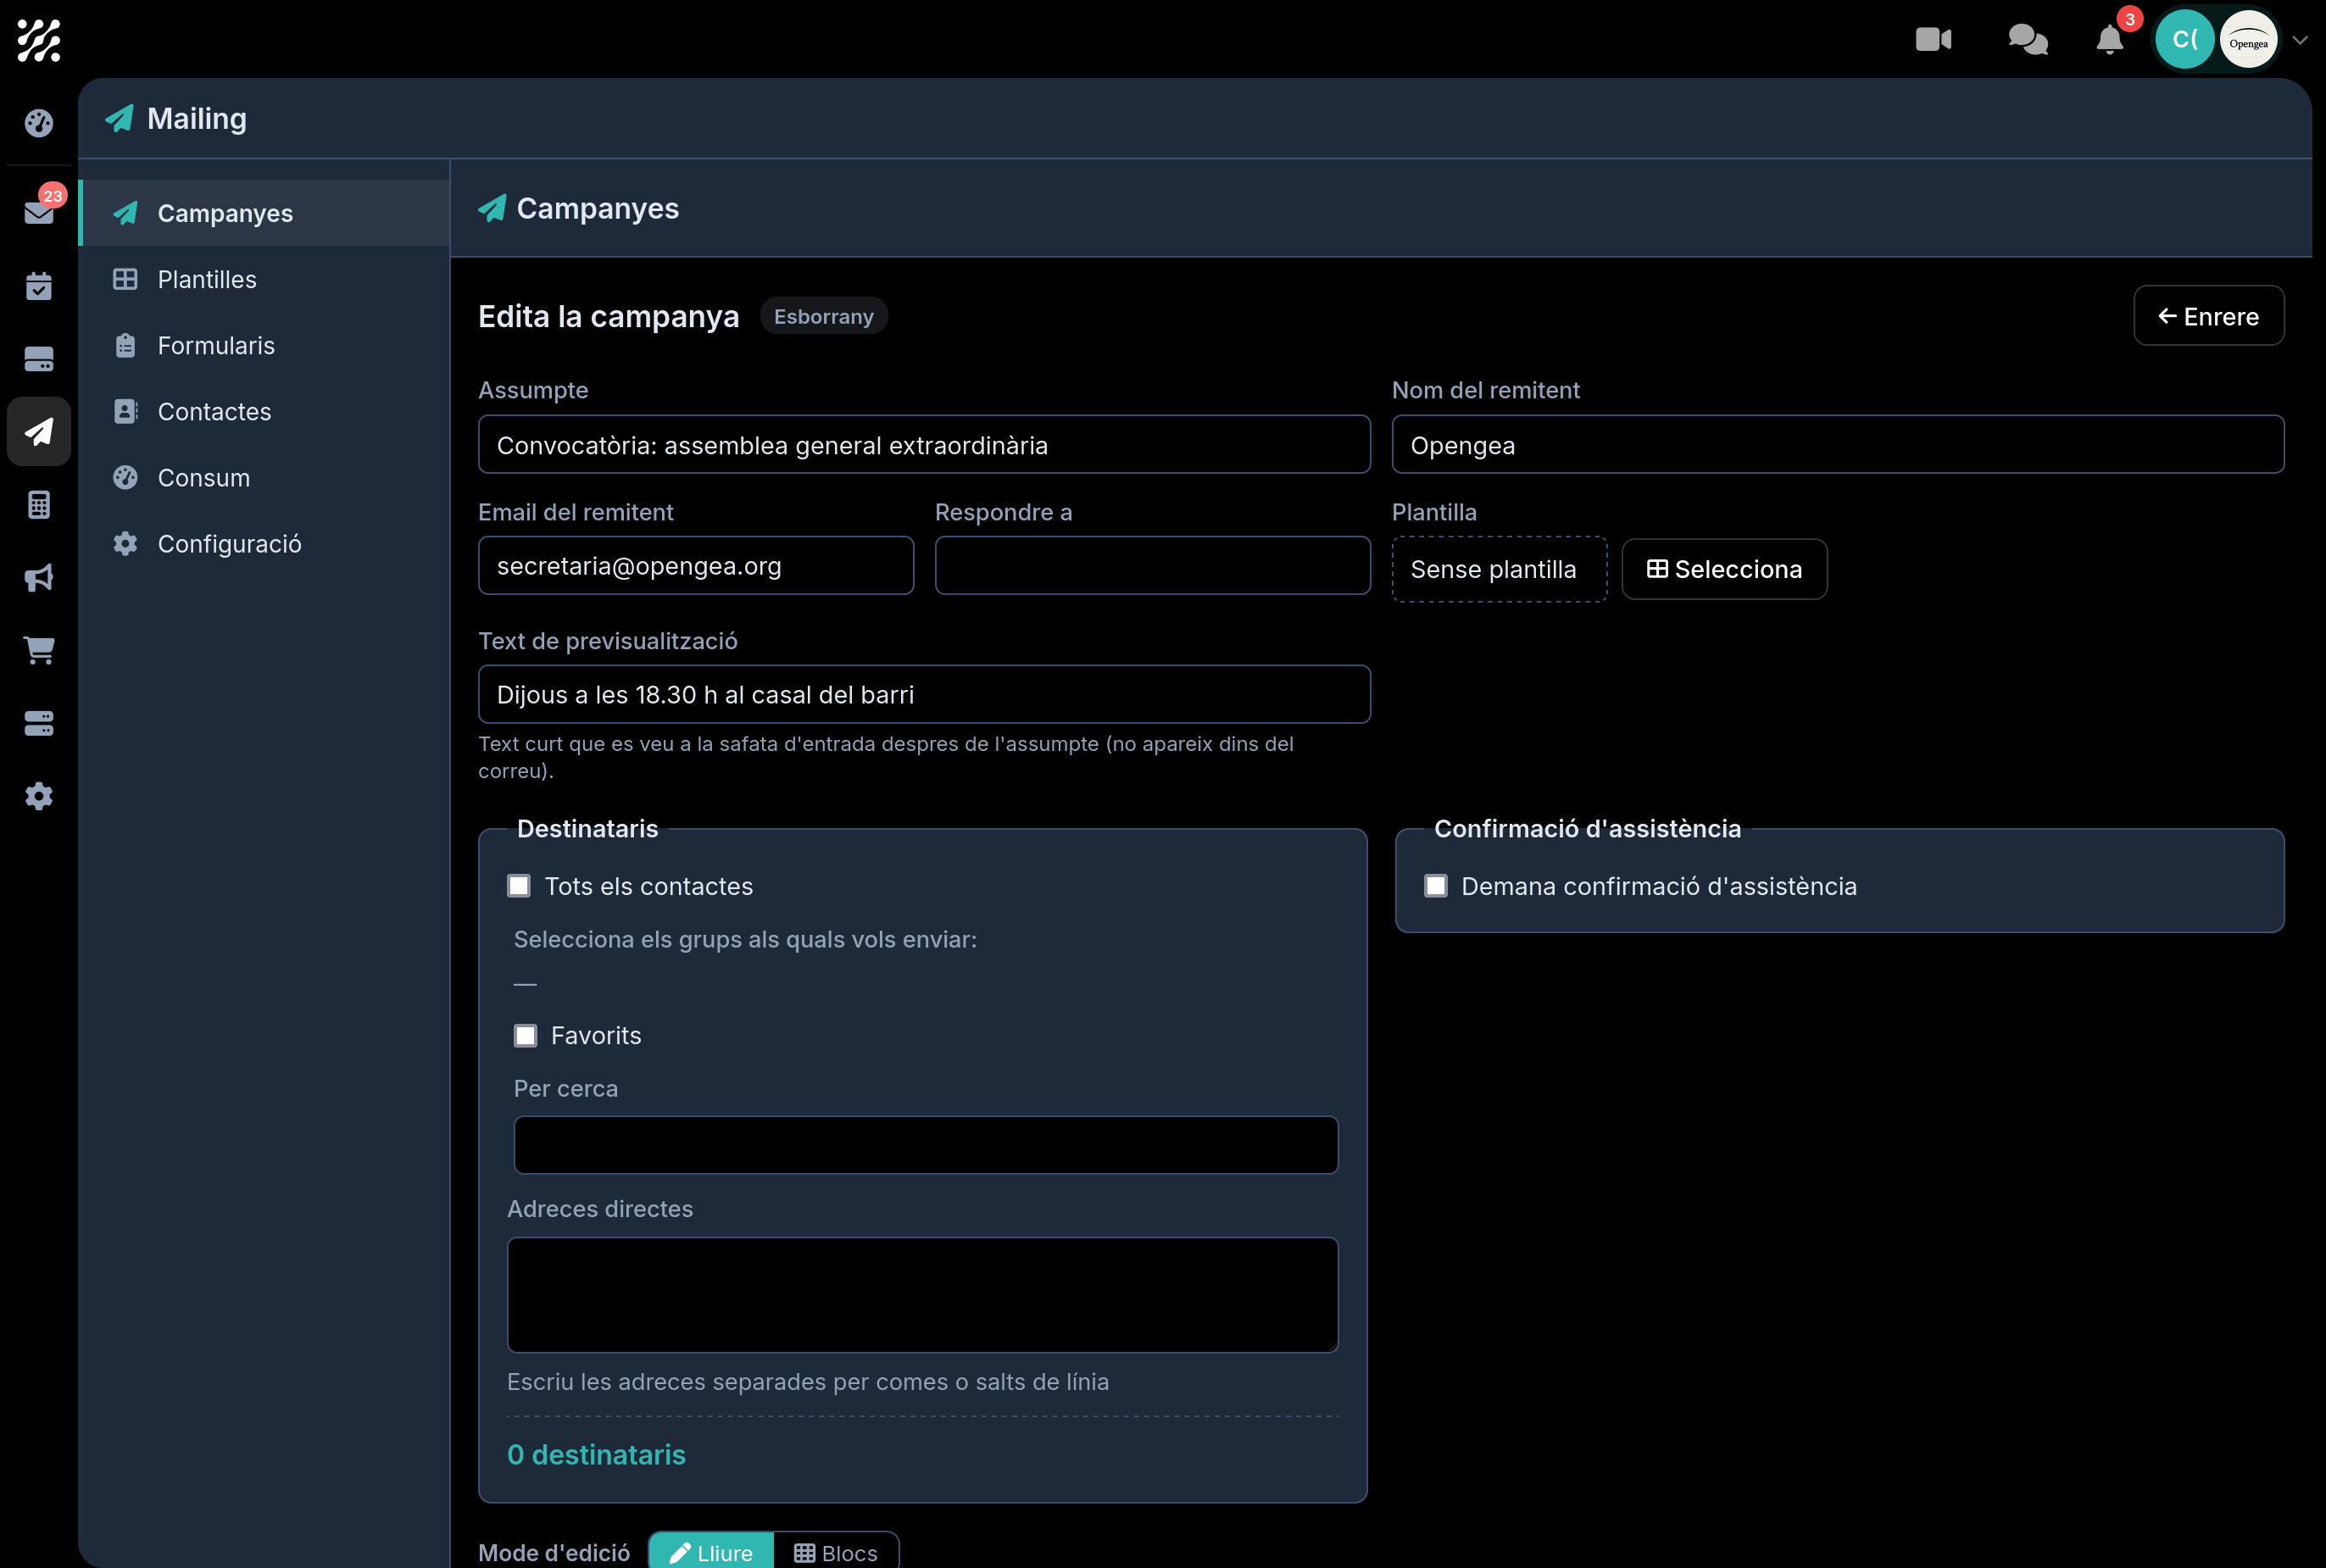This screenshot has width=2326, height=1568.
Task: Focus the Text de previsualització field
Action: [x=924, y=694]
